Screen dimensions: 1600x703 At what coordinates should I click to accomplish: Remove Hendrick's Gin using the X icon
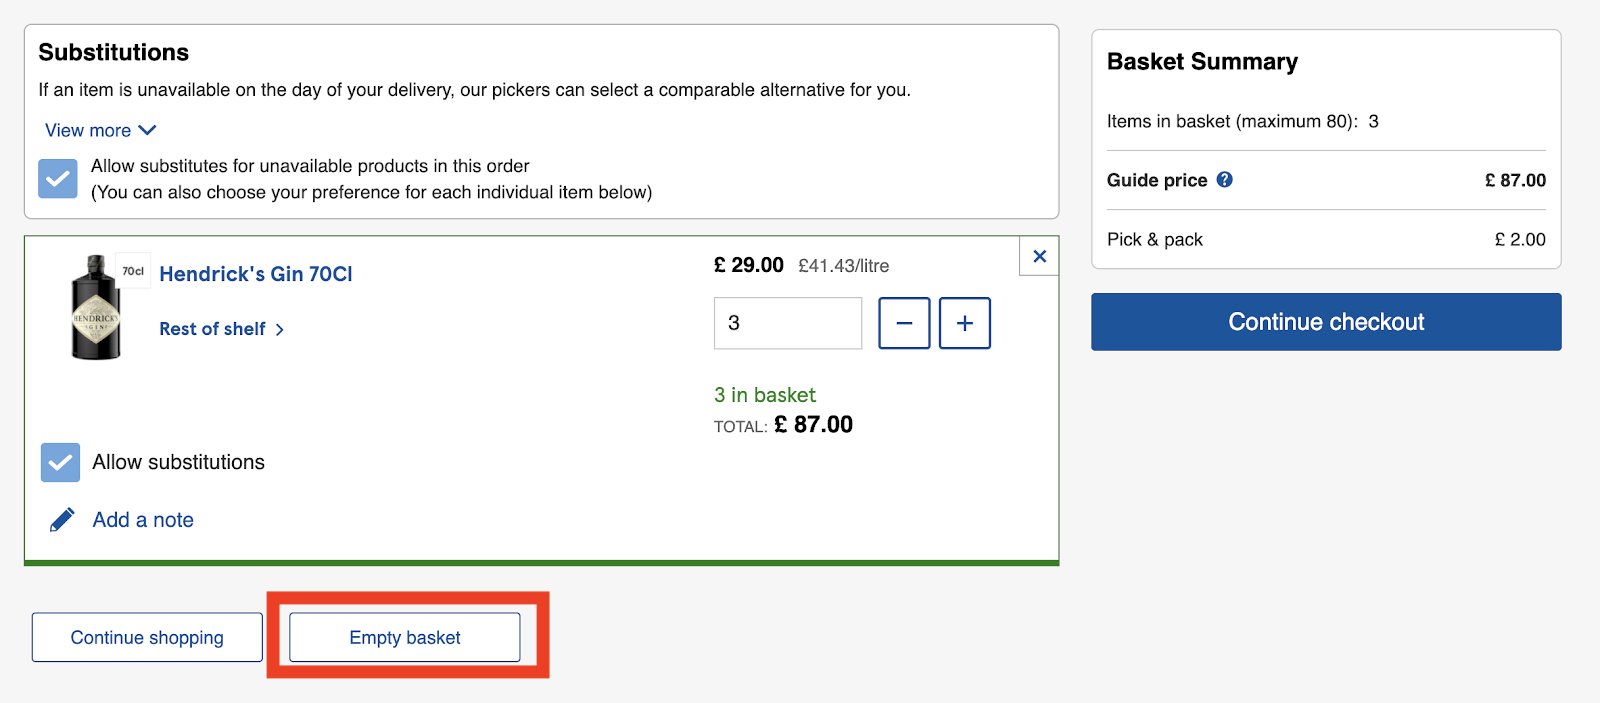point(1038,256)
